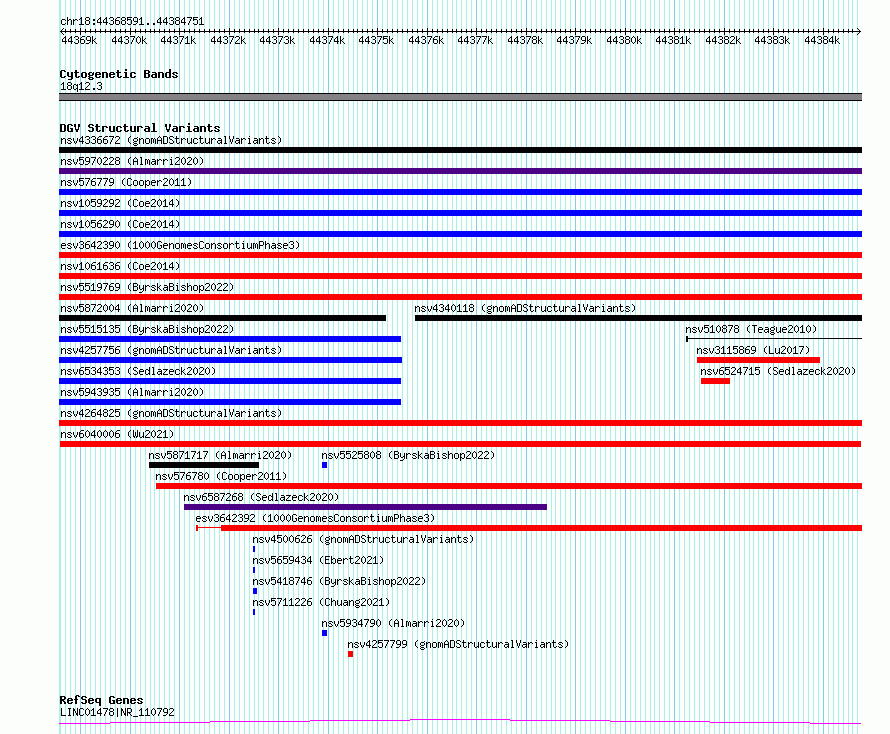Click nsv3115869 (Lu2017) label

[x=753, y=350]
